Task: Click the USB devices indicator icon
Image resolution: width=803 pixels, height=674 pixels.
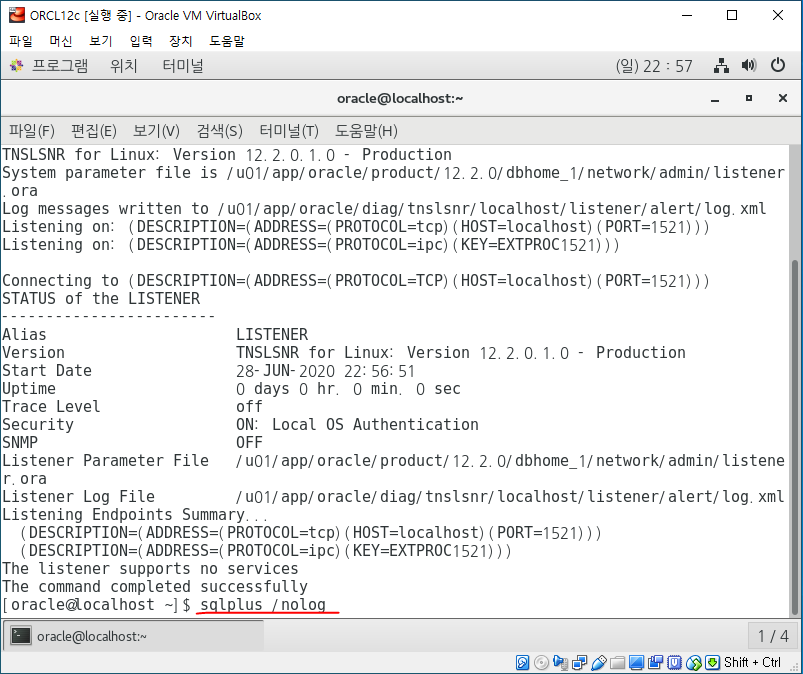Action: coord(598,662)
